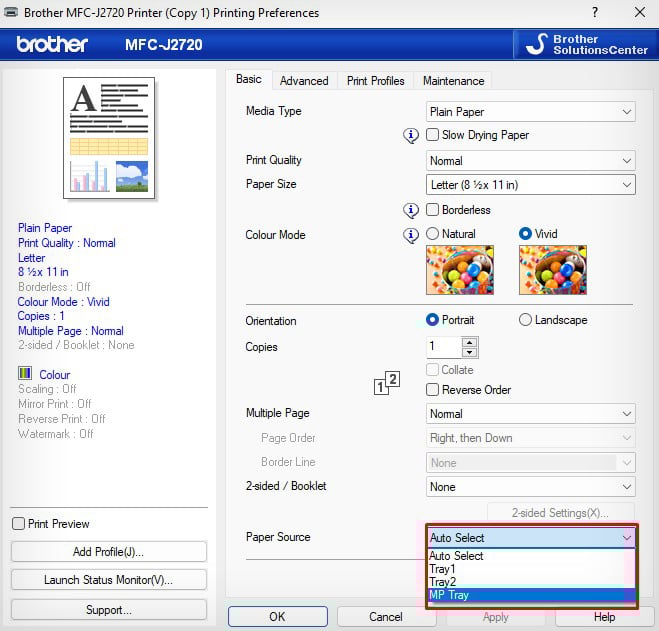Click the Copies number input field
The width and height of the screenshot is (659, 631).
coord(444,347)
